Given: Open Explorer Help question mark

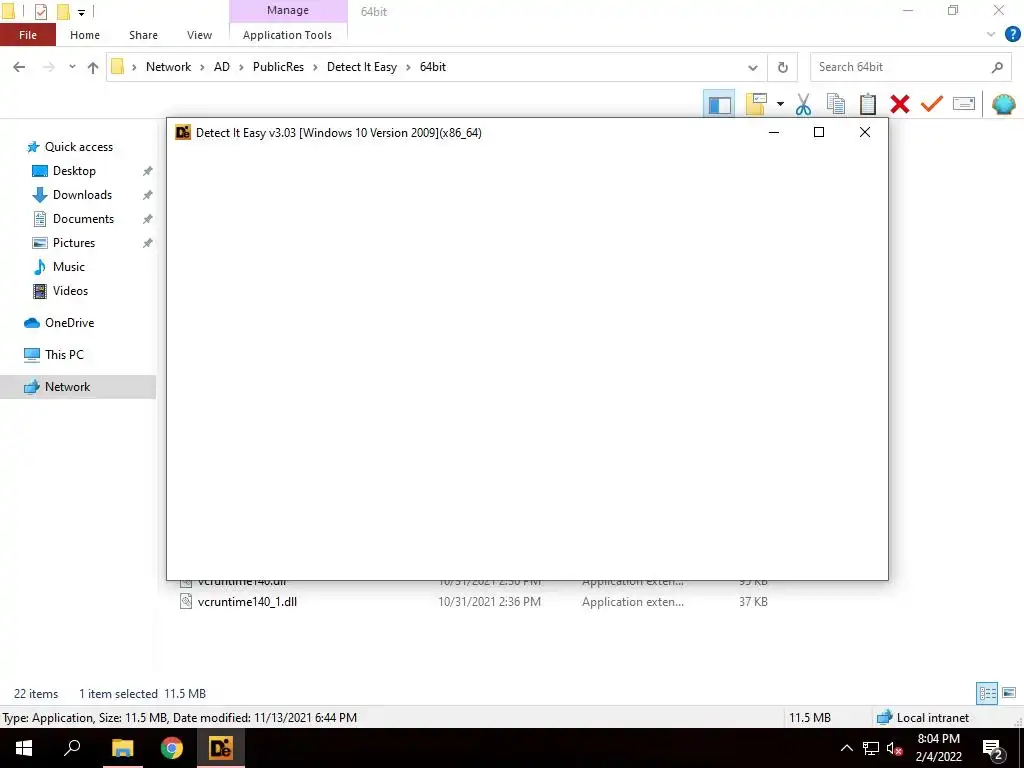Looking at the screenshot, I should (x=1012, y=34).
